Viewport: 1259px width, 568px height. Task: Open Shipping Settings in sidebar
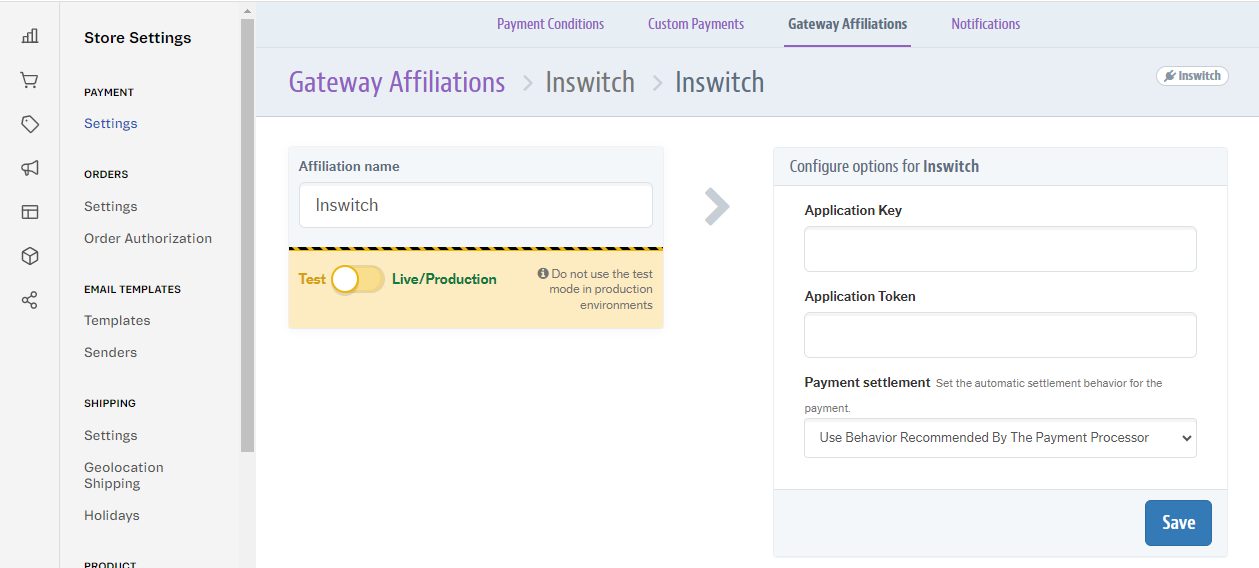click(x=111, y=436)
